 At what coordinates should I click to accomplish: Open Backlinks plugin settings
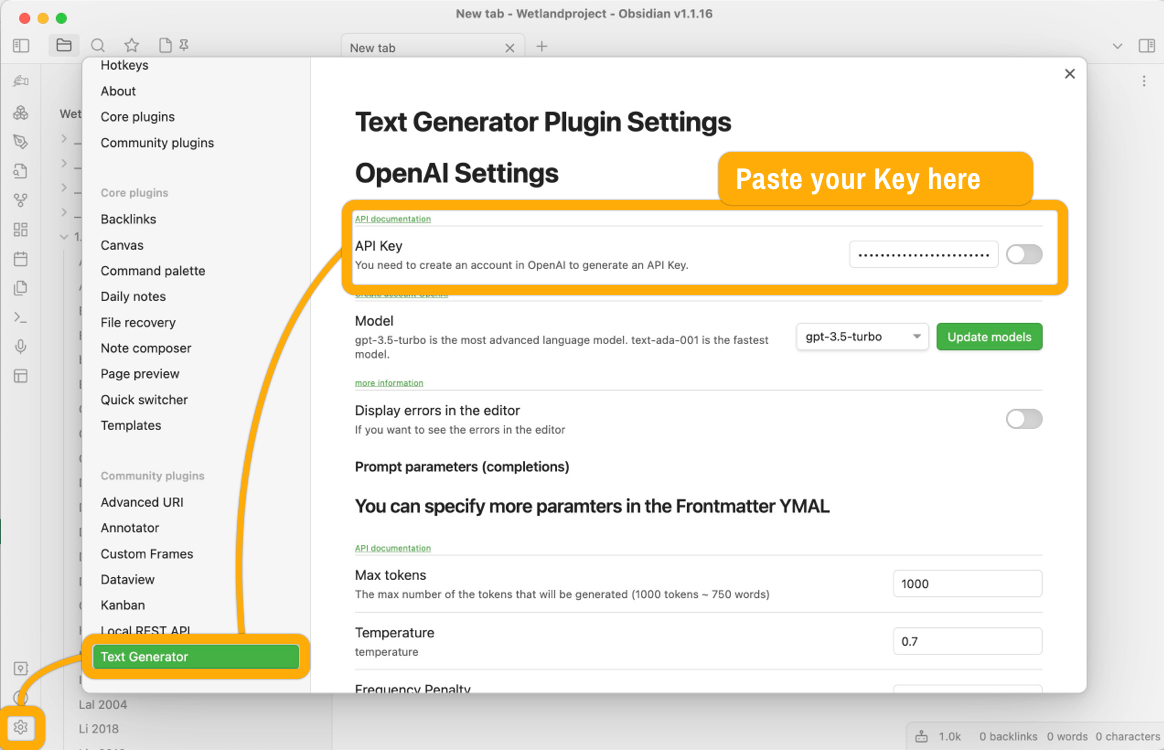[x=128, y=219]
